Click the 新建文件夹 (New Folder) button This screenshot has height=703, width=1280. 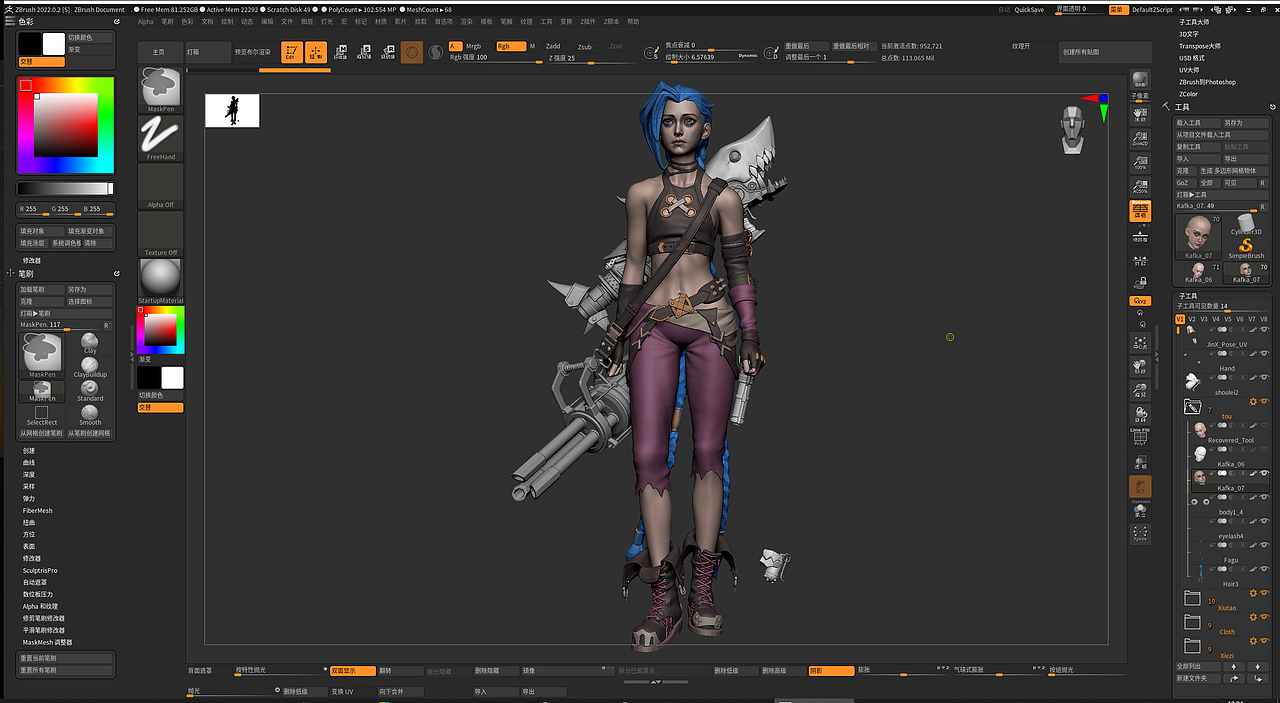click(x=1197, y=678)
